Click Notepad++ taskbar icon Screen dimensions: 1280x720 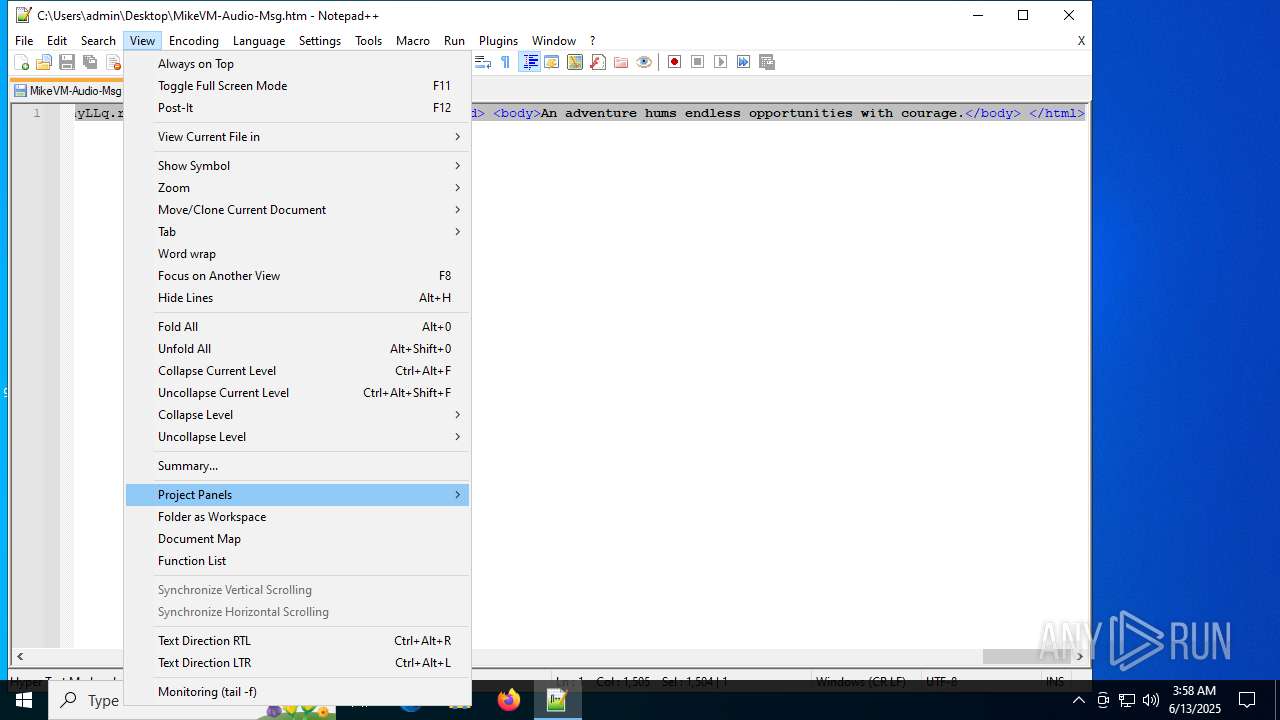click(557, 700)
